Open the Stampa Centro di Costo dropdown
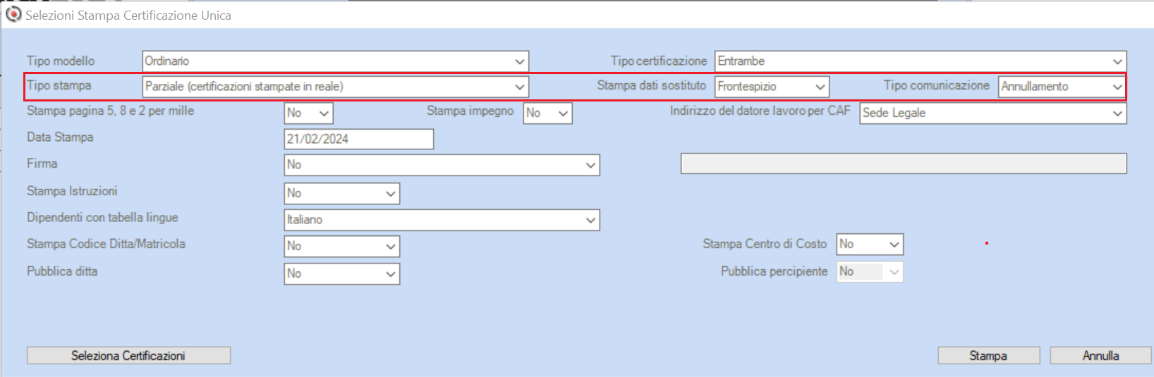 pos(870,244)
